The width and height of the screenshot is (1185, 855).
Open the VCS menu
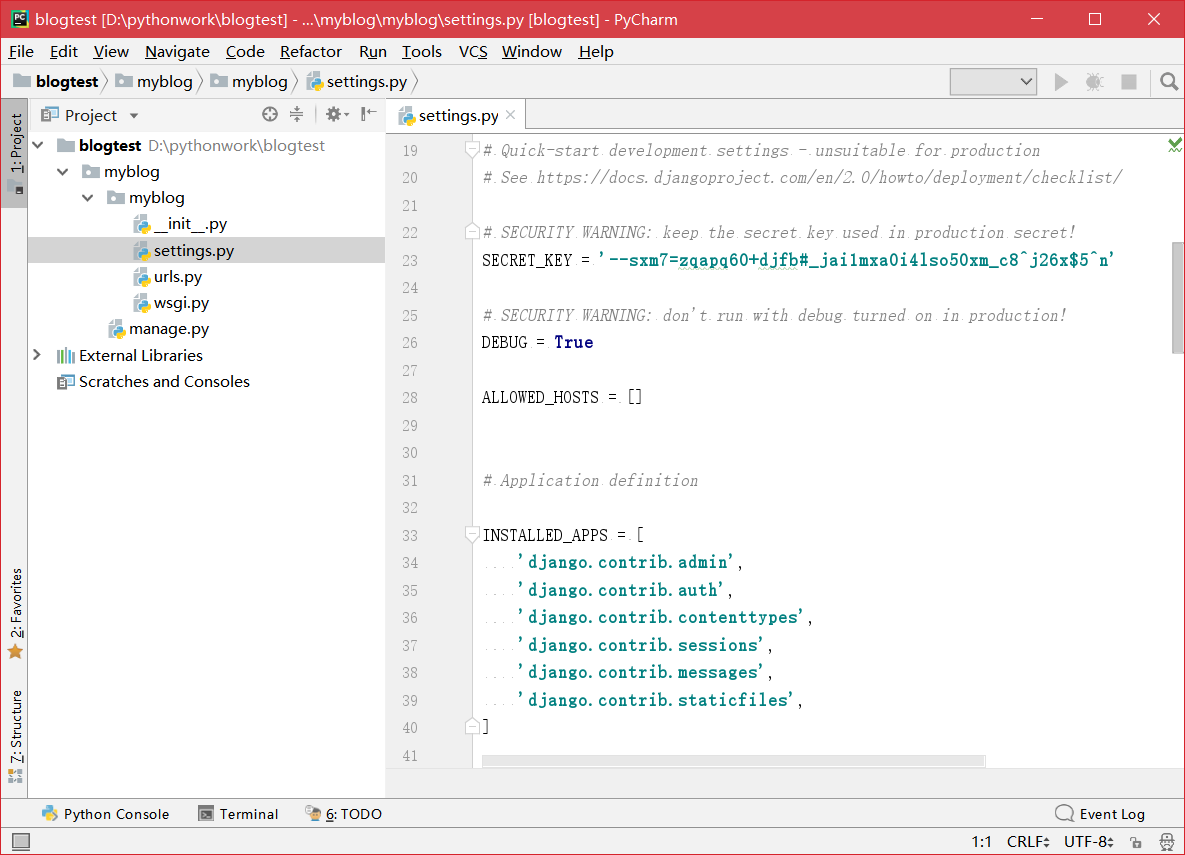pos(473,51)
